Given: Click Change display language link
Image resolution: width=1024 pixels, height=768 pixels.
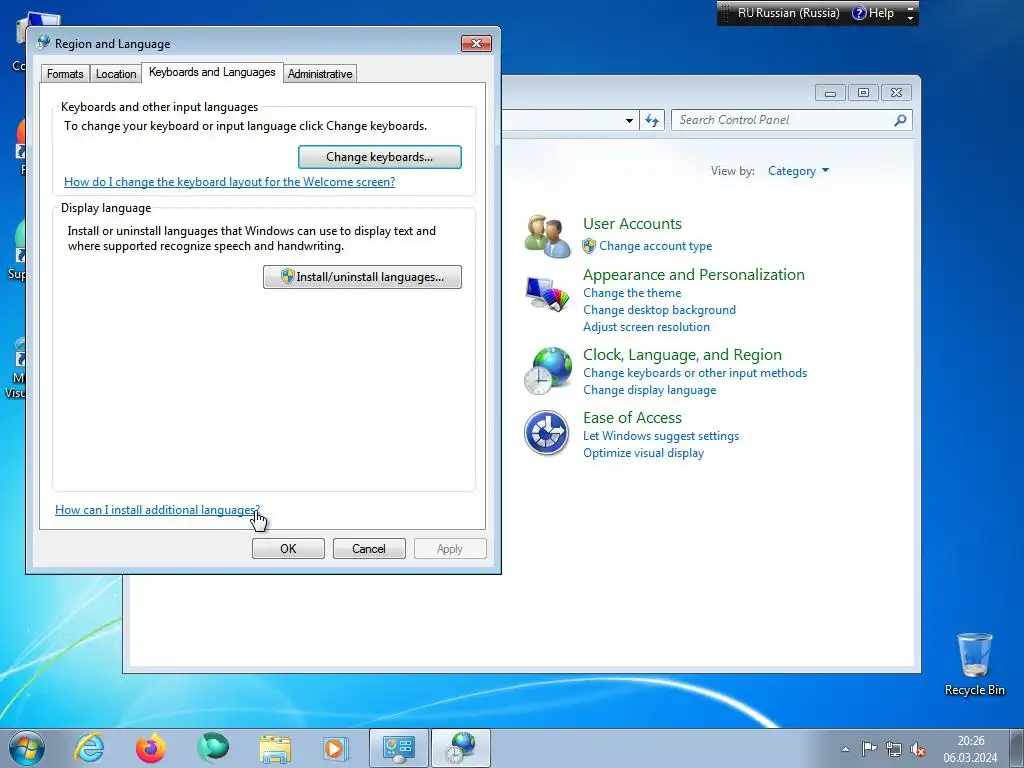Looking at the screenshot, I should point(649,390).
